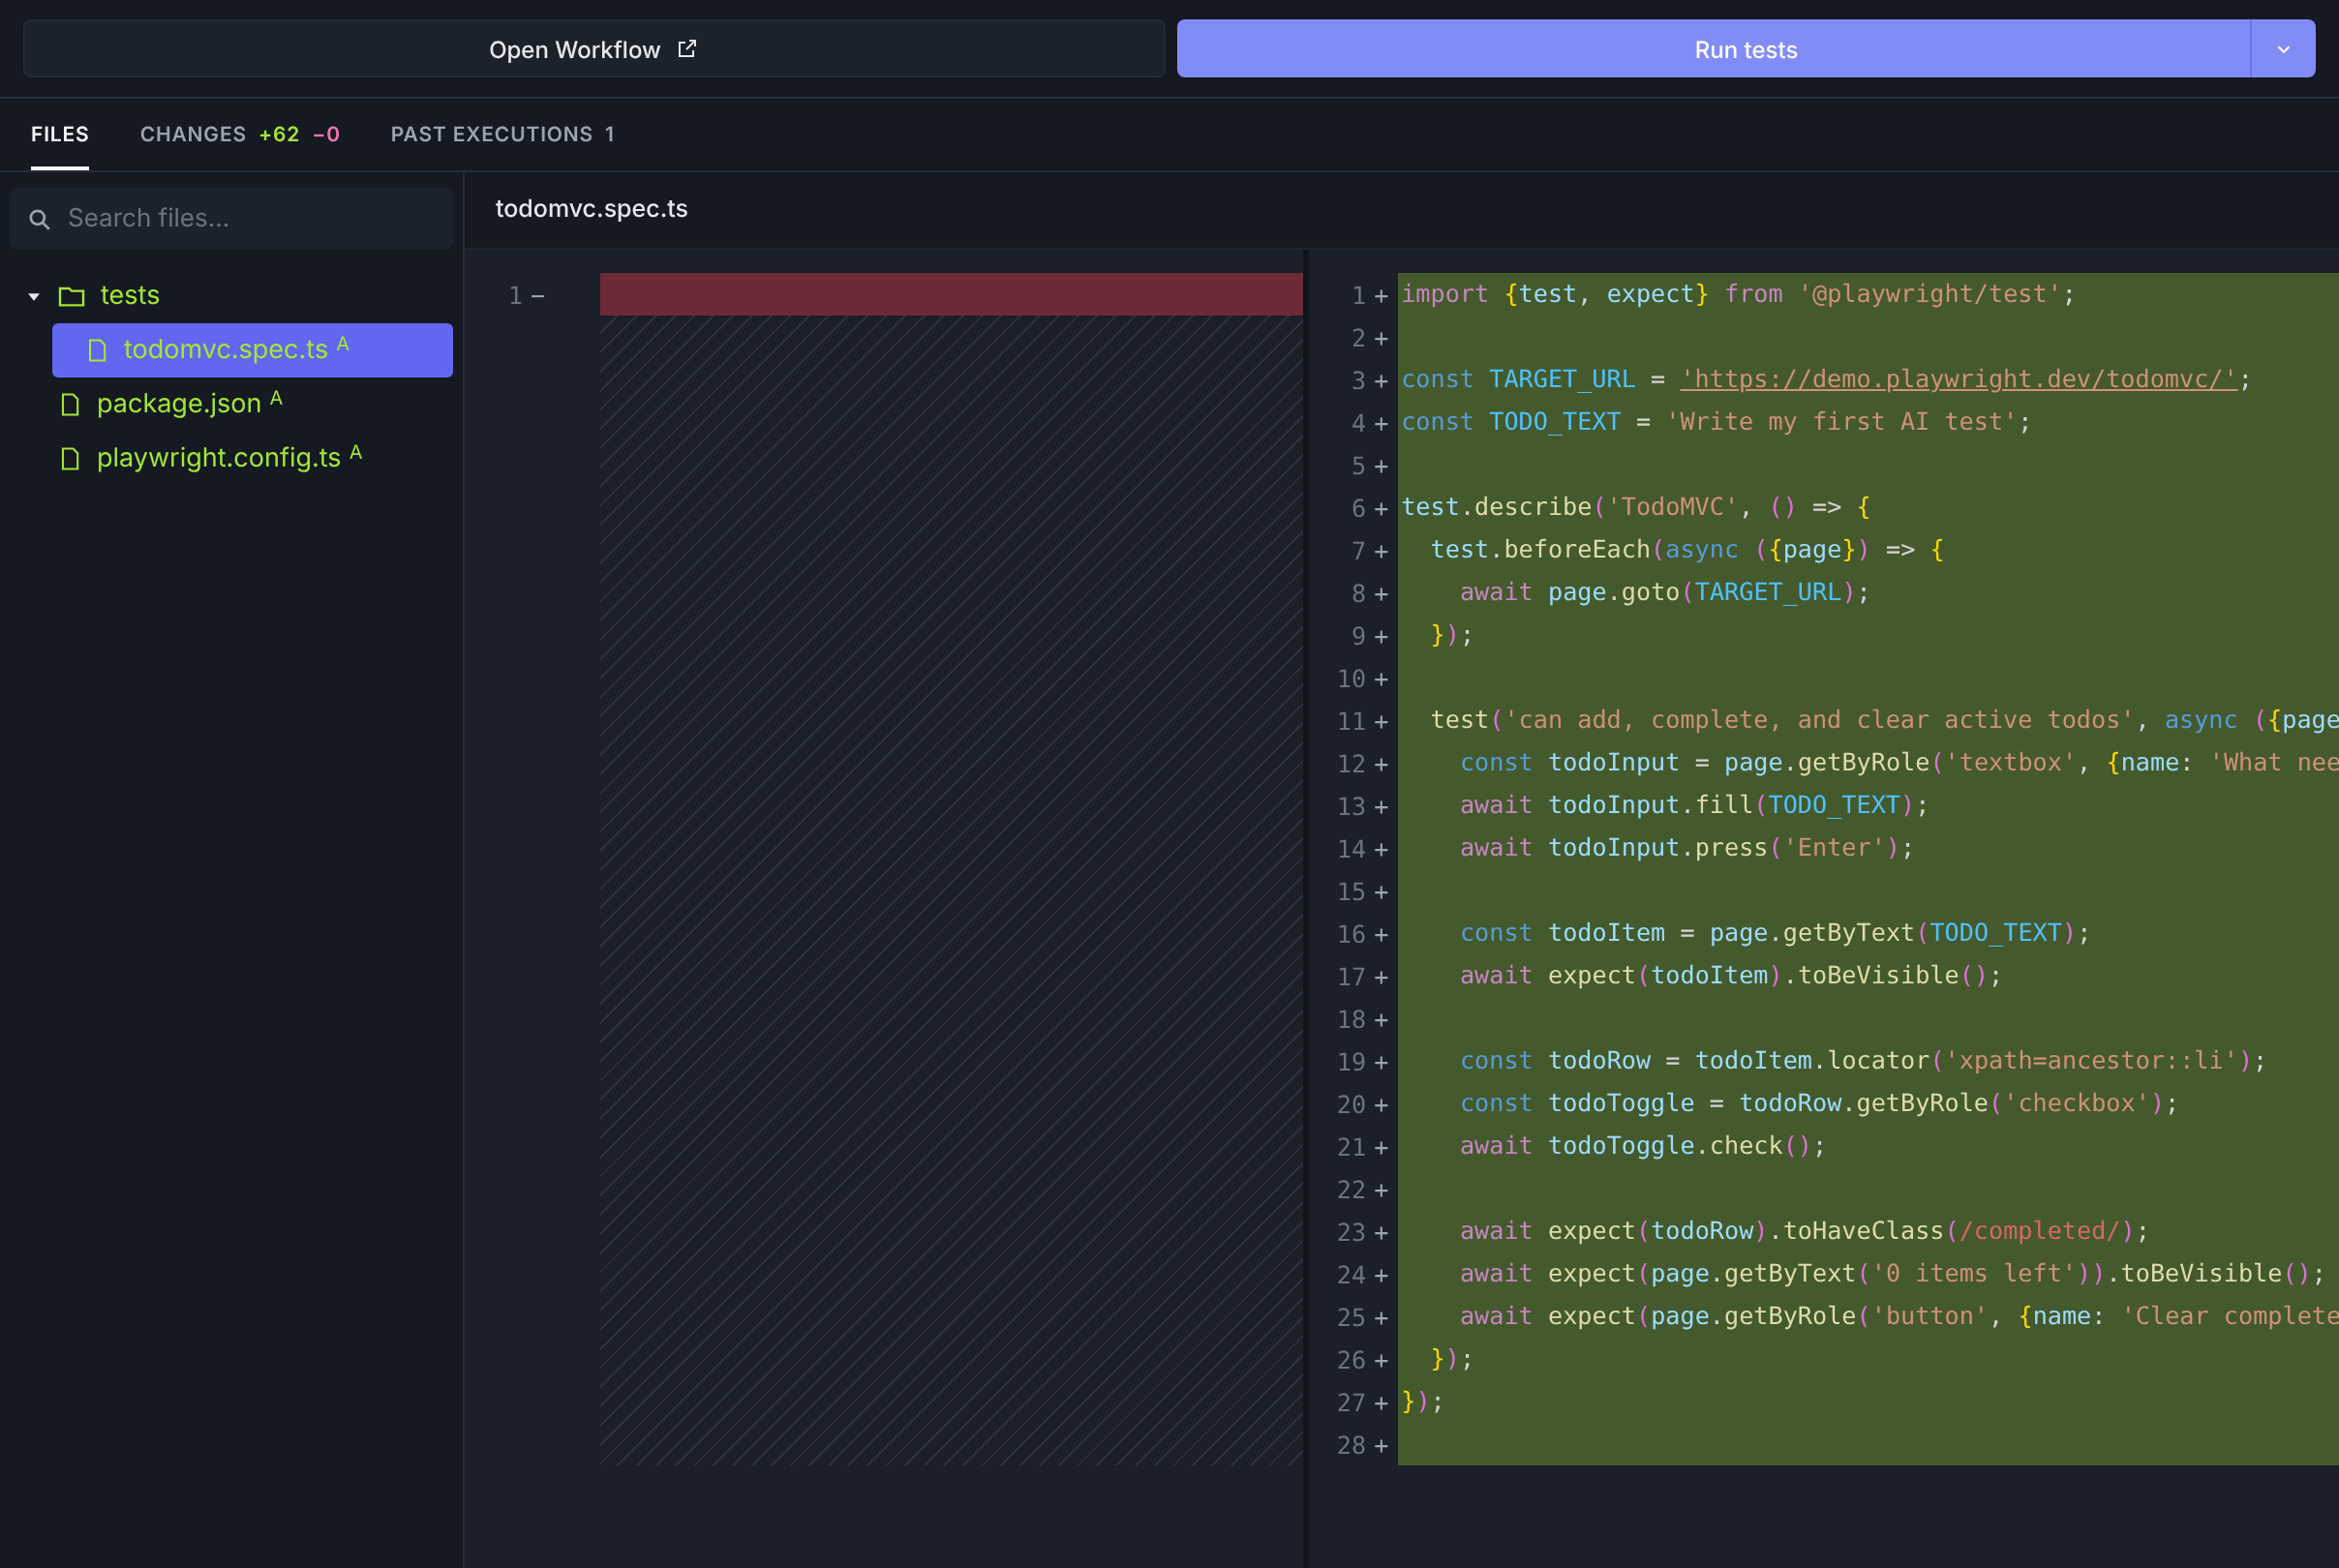2339x1568 pixels.
Task: Collapse the tests folder arrow
Action: [34, 296]
